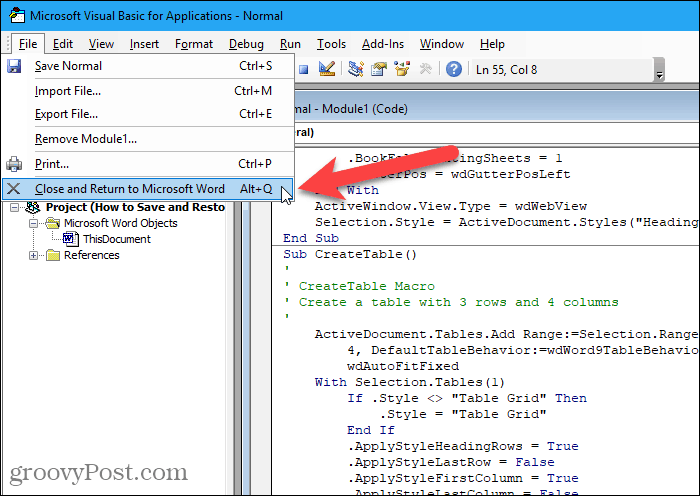Open the View menu

(101, 44)
